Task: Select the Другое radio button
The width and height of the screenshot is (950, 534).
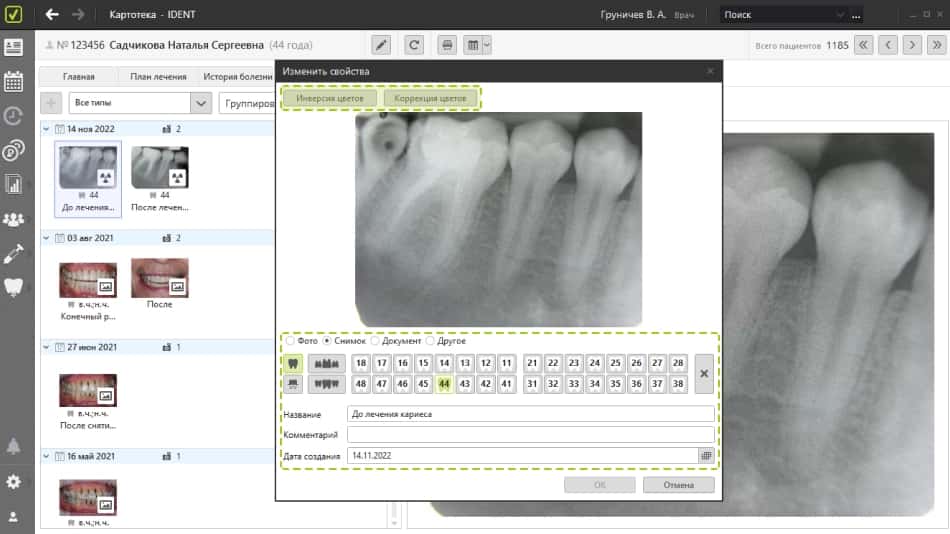Action: tap(431, 341)
